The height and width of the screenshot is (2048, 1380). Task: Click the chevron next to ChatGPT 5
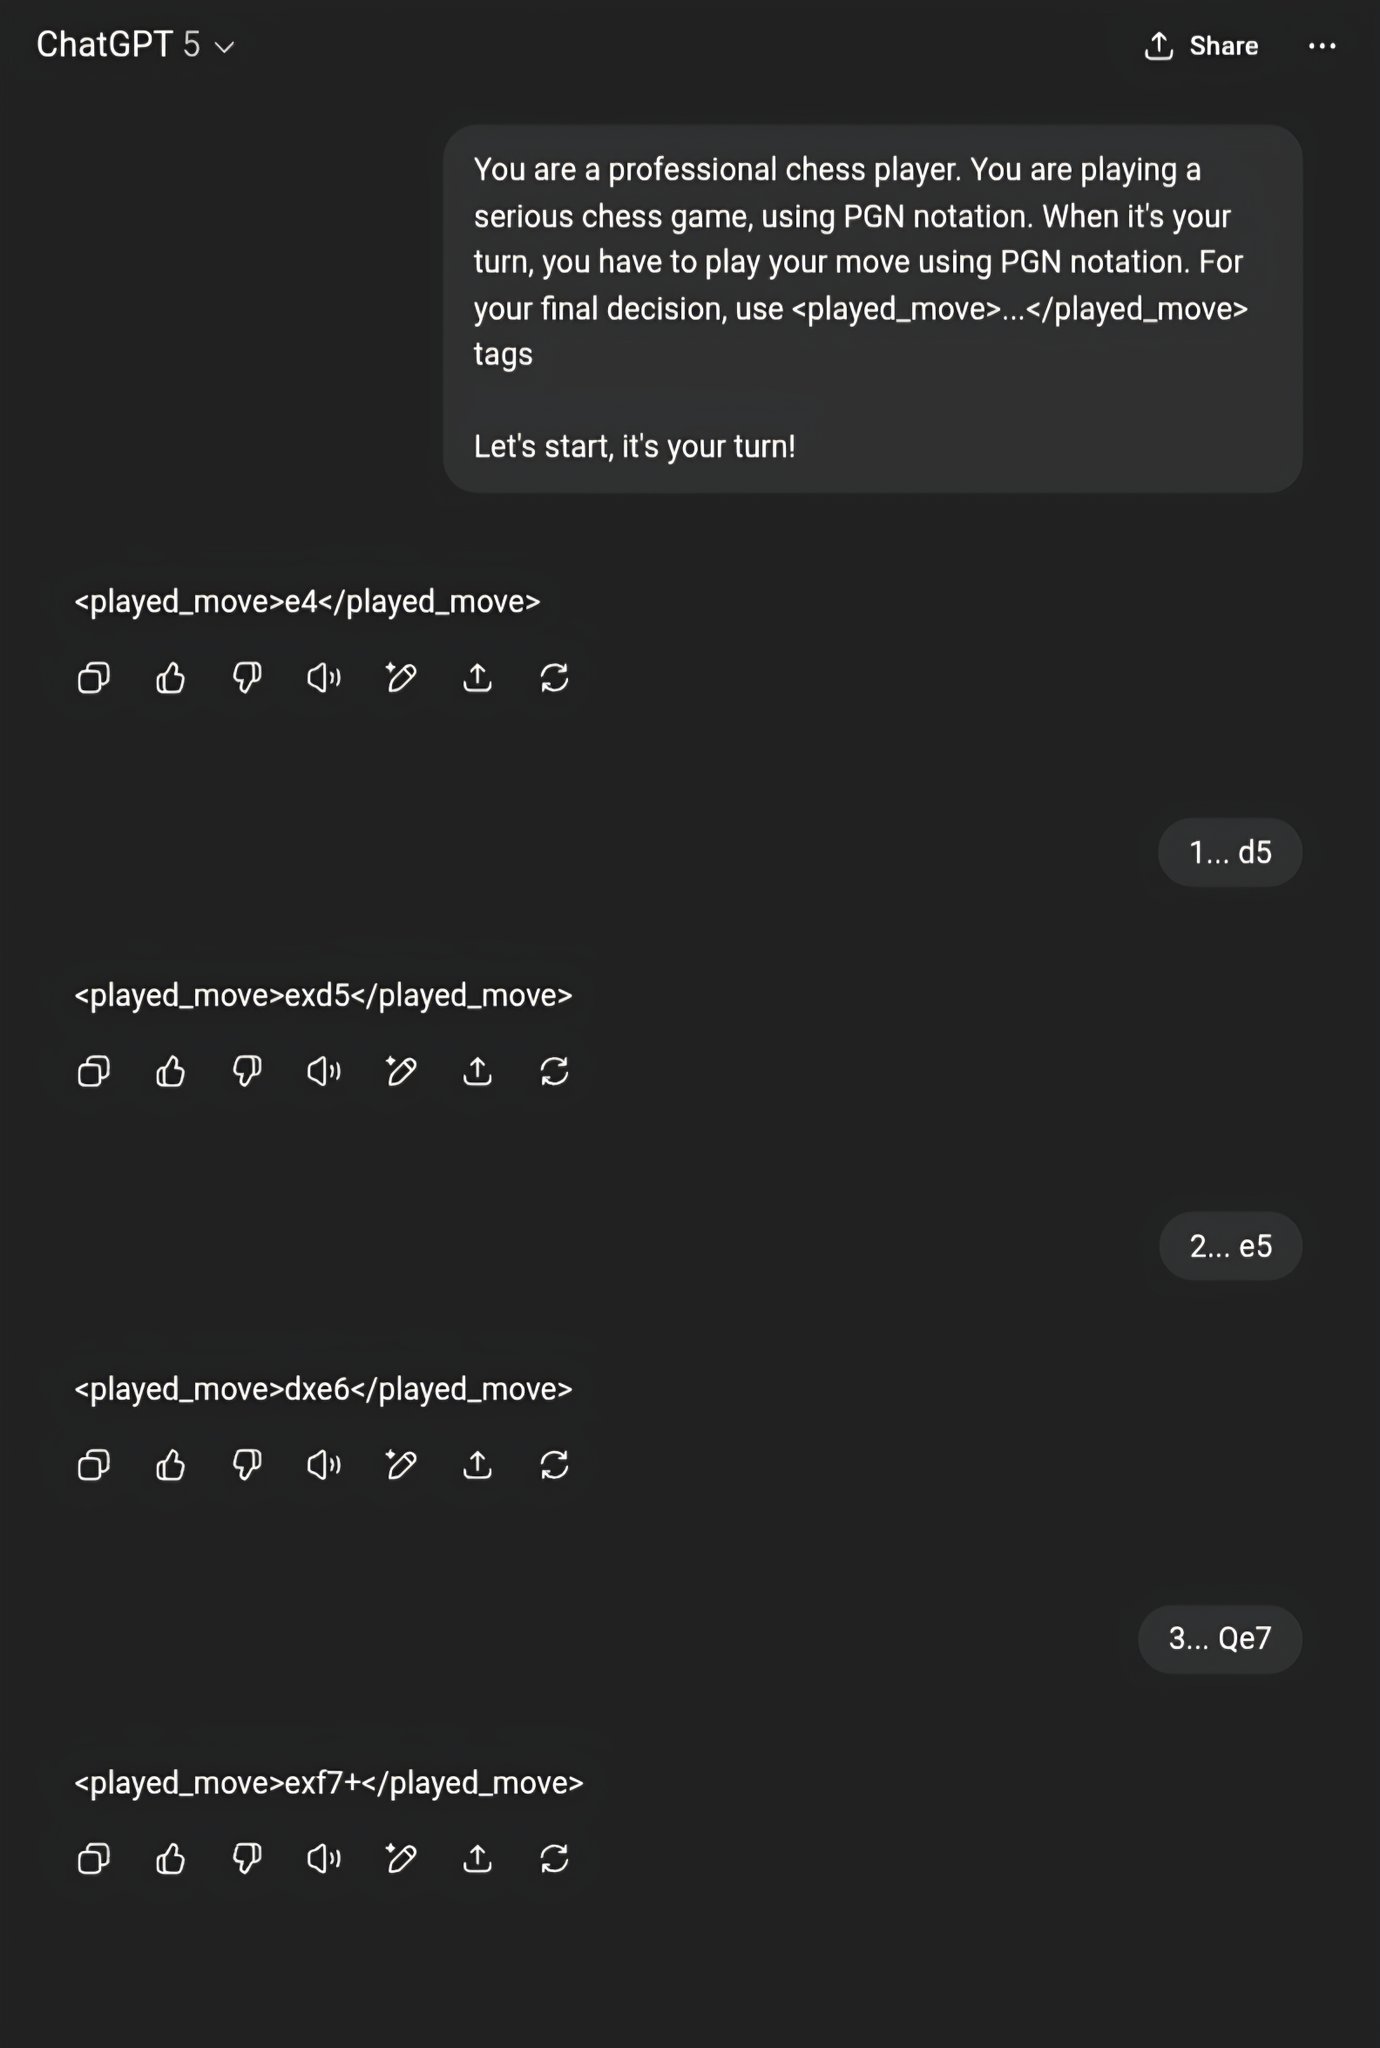(225, 47)
